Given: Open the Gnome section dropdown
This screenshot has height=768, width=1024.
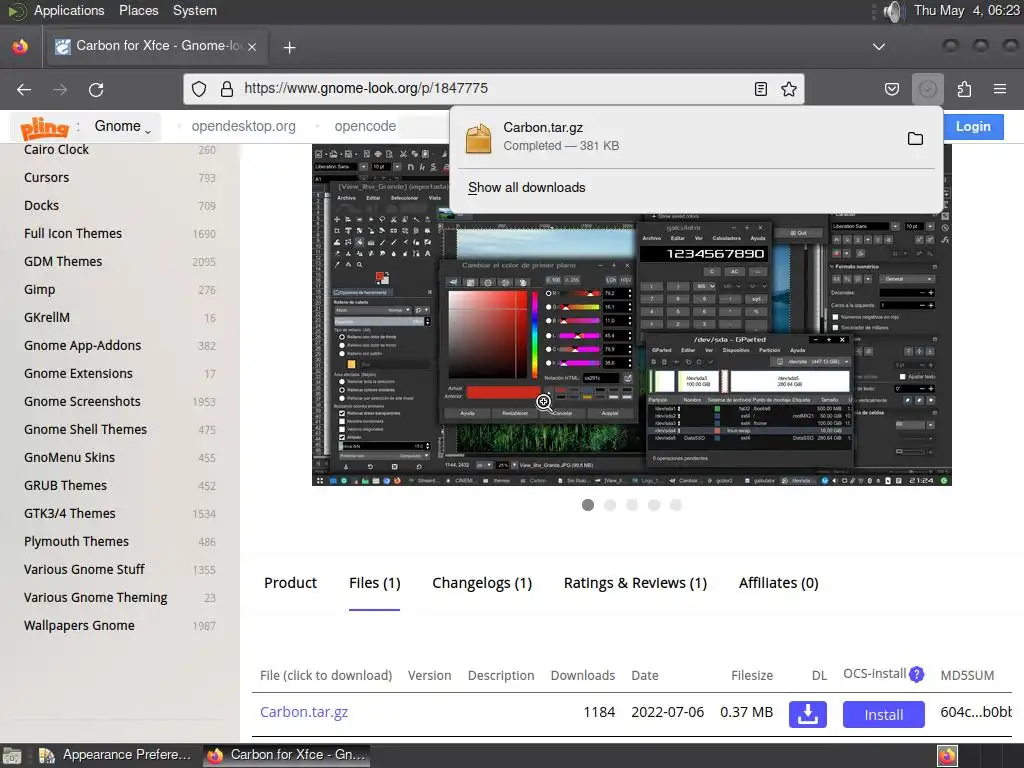Looking at the screenshot, I should click(x=122, y=126).
